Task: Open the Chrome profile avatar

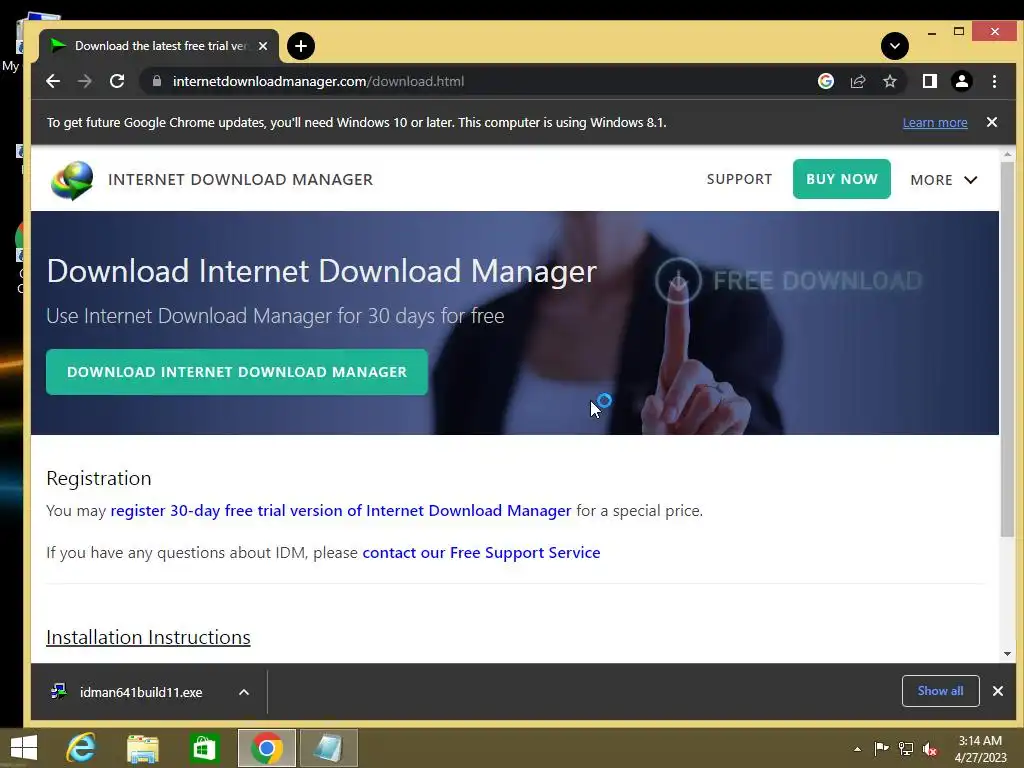Action: coord(961,81)
